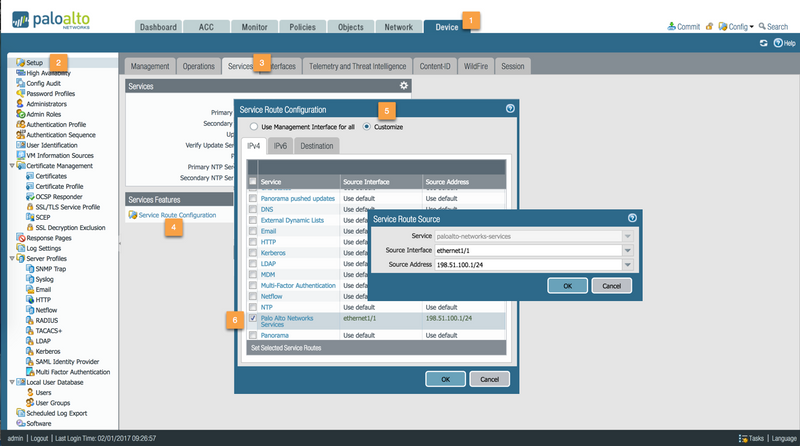
Task: Click Set Selected Service Routes
Action: click(286, 348)
